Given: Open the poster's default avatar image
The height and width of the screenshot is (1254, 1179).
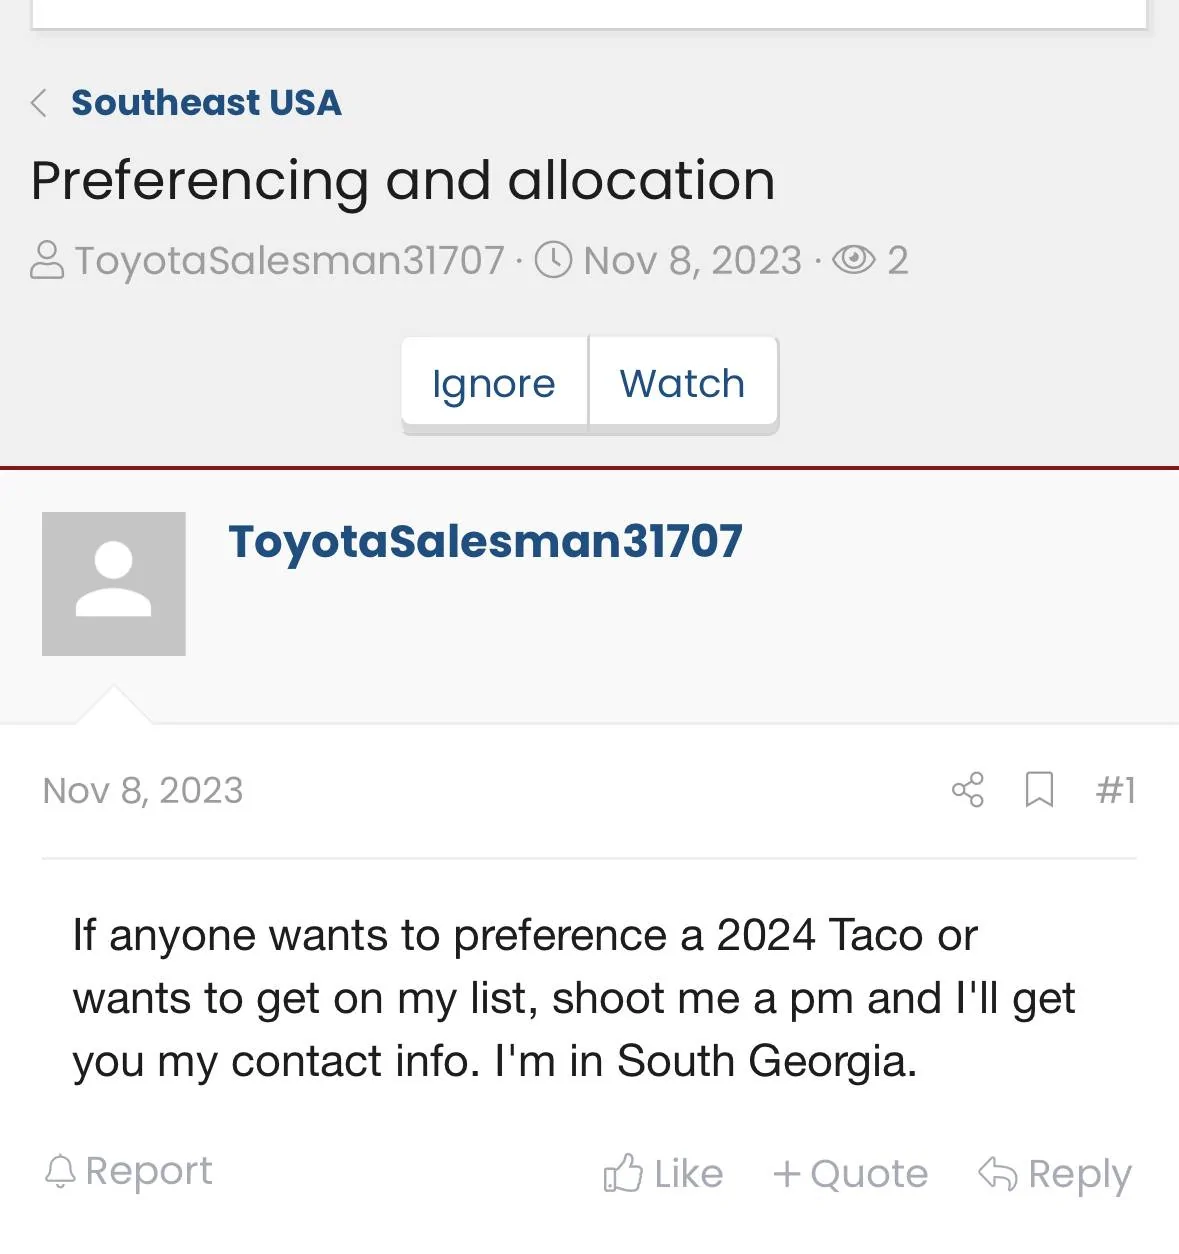Looking at the screenshot, I should click(114, 584).
